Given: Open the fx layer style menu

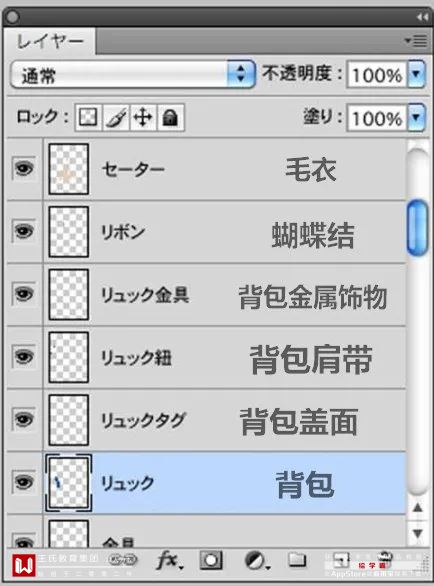Looking at the screenshot, I should point(169,561).
